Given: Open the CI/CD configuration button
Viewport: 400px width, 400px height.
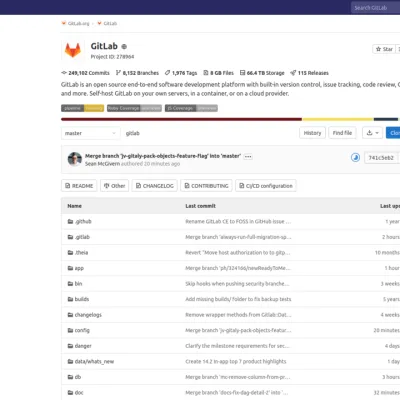Looking at the screenshot, I should 266,186.
